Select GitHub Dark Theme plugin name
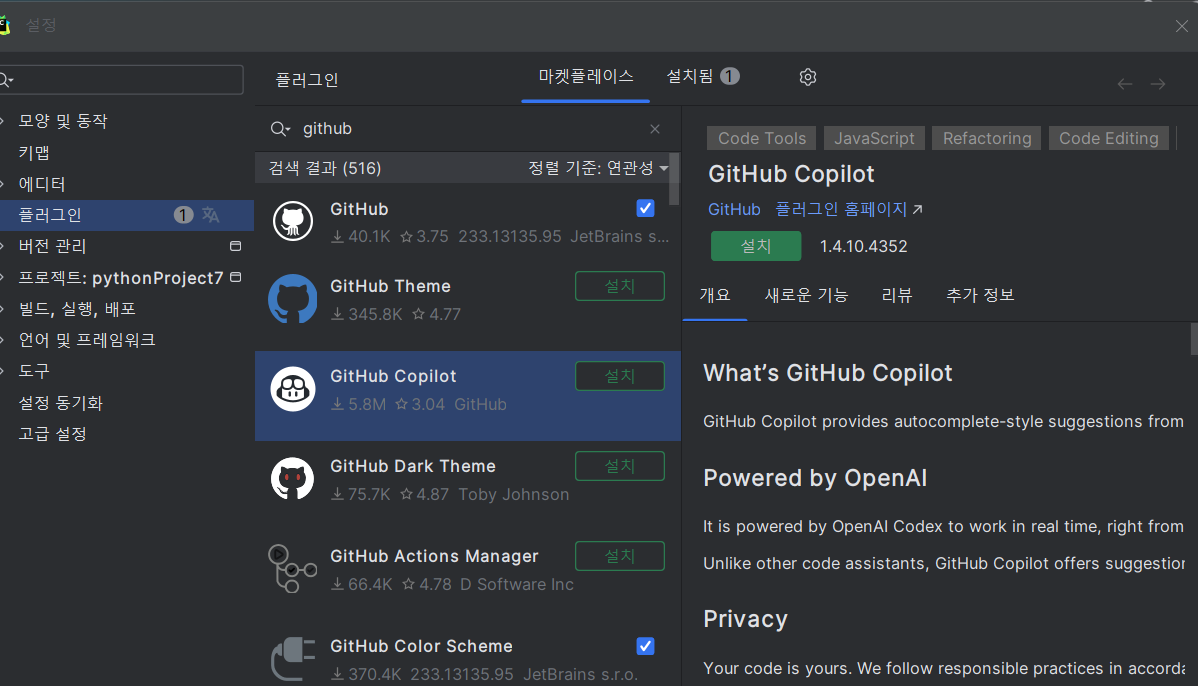This screenshot has height=686, width=1198. pyautogui.click(x=413, y=466)
